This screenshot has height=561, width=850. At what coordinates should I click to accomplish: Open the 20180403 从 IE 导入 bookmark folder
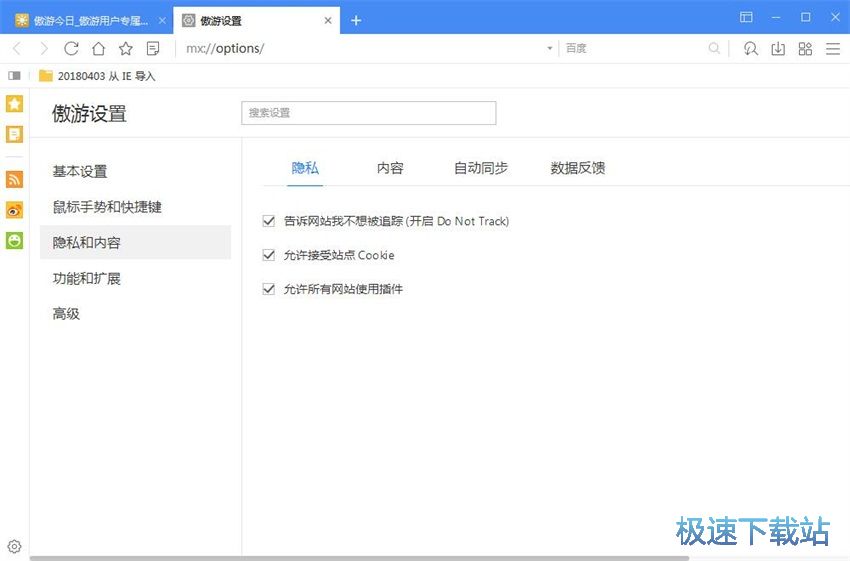(98, 76)
